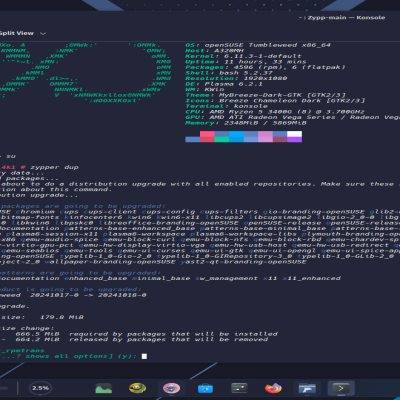This screenshot has width=400, height=400.
Task: Click the '20241017-0 -> 20241018-0' version text
Action: [88, 295]
